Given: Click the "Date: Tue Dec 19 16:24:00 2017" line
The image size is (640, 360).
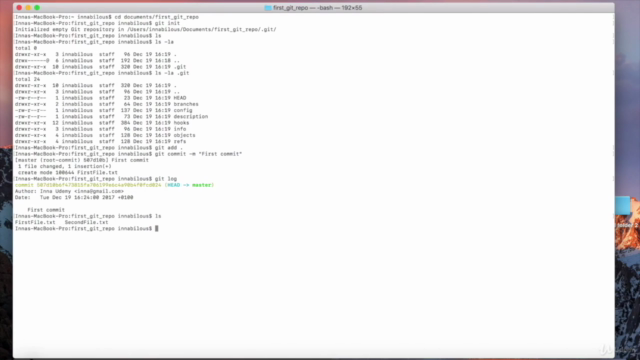Looking at the screenshot, I should pyautogui.click(x=74, y=198).
